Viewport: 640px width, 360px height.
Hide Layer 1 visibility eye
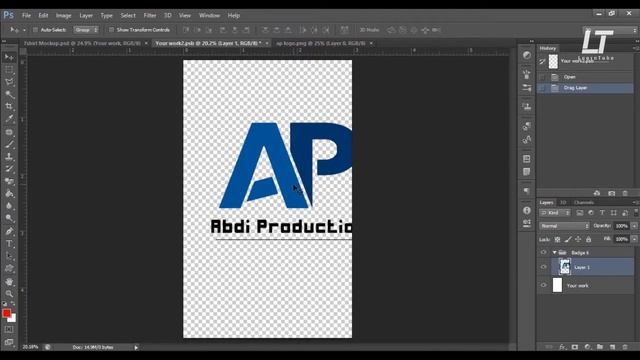[543, 267]
